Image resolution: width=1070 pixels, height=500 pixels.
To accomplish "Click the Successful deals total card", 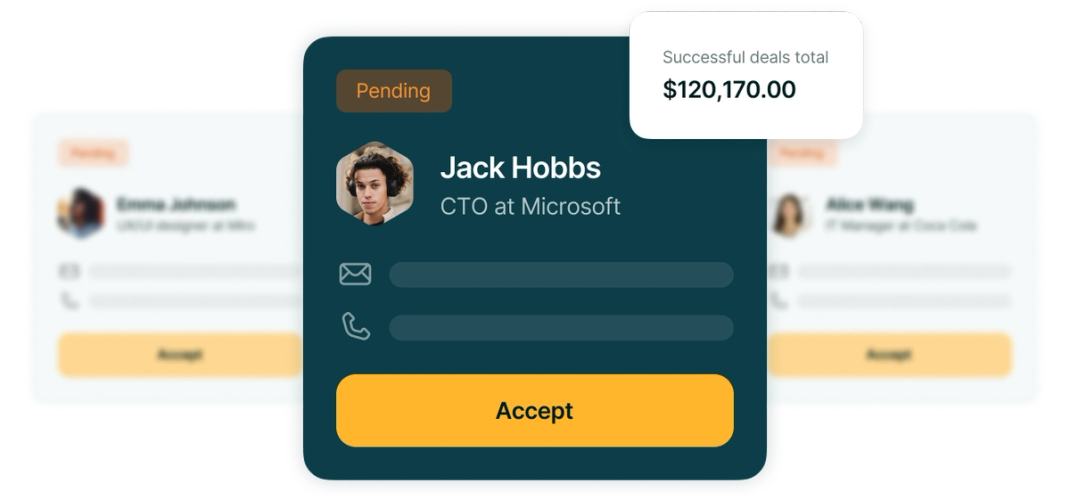I will (746, 75).
